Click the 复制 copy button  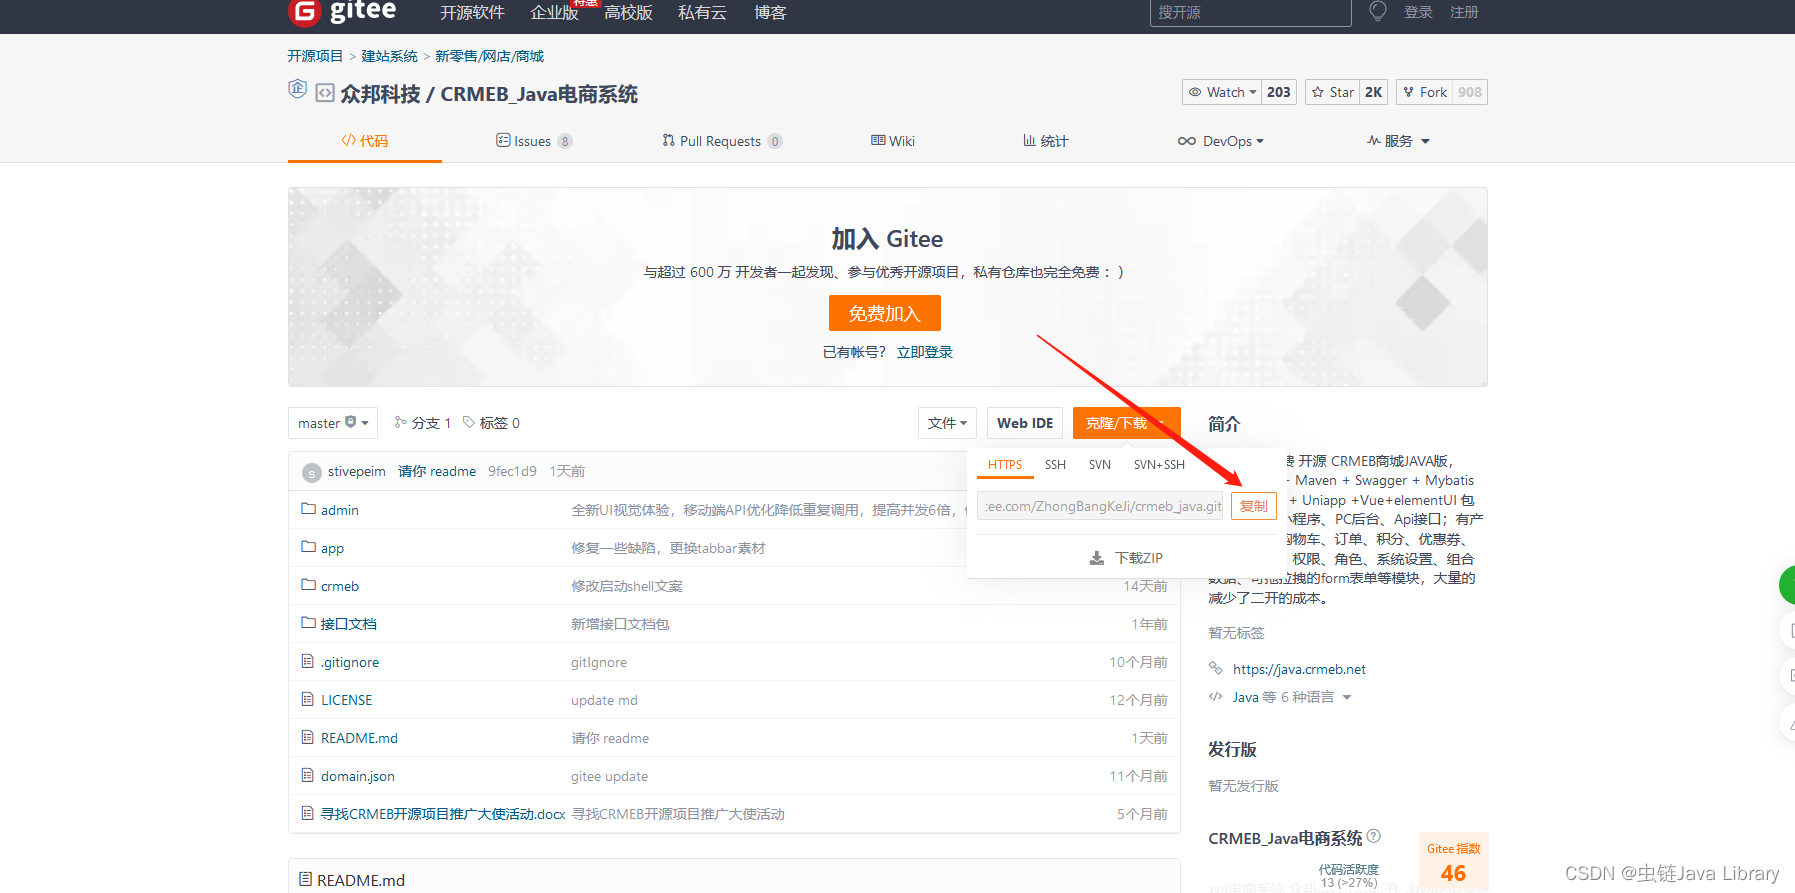(1253, 506)
